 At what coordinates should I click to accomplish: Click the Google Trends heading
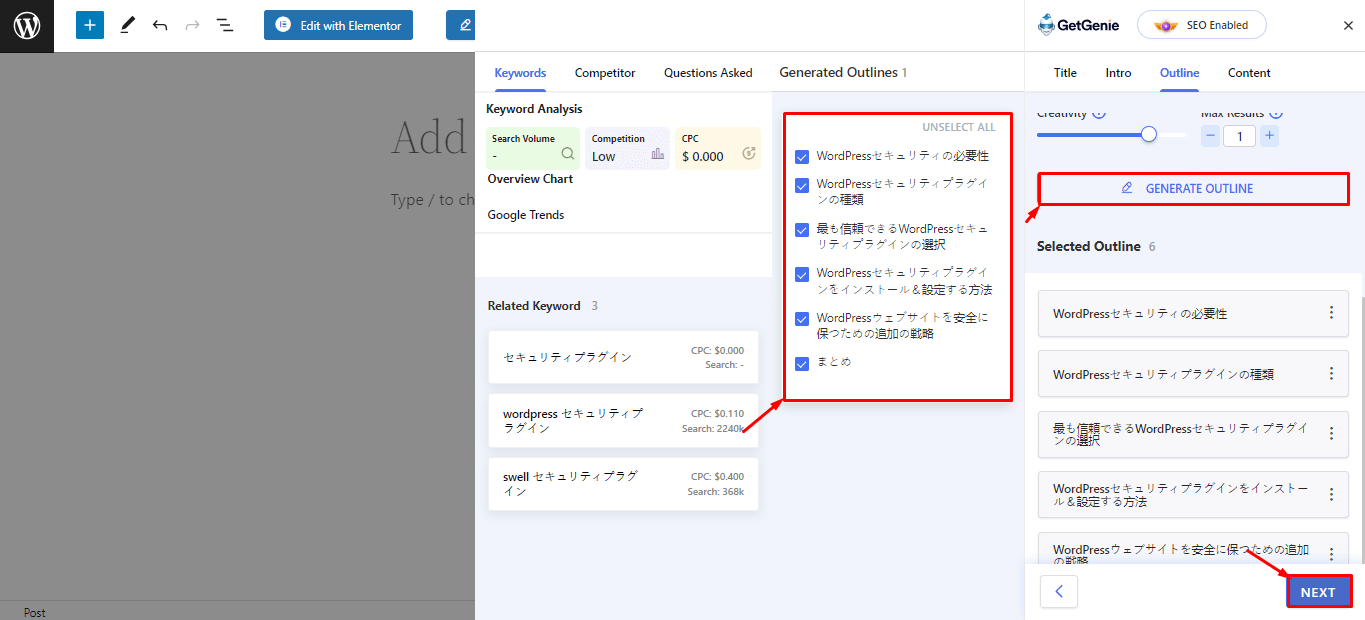tap(526, 215)
